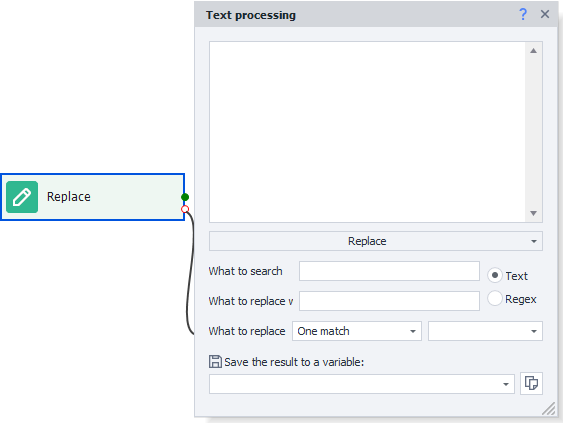Click the green success output connector dot
The height and width of the screenshot is (423, 563).
[185, 197]
